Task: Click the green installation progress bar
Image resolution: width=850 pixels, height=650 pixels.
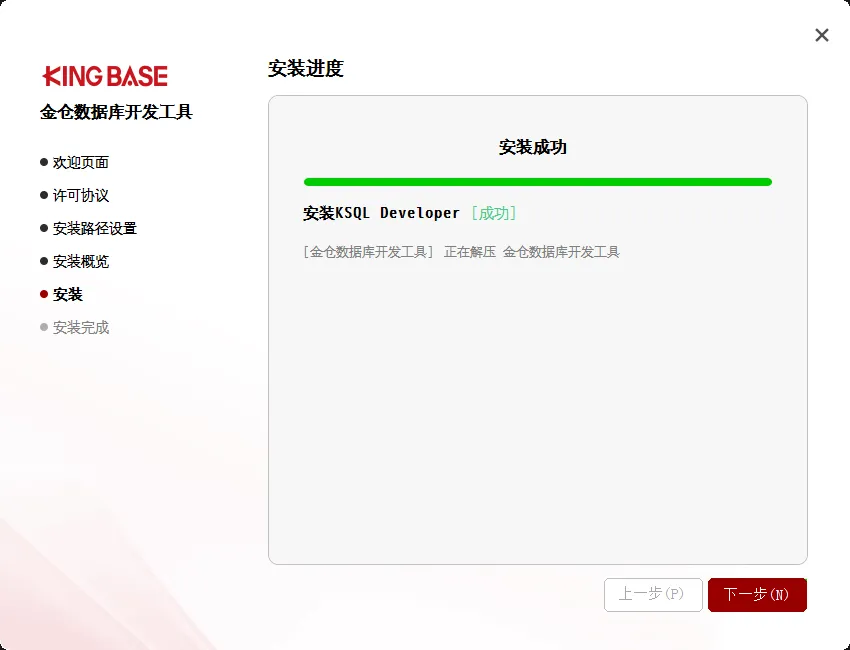Action: coord(538,182)
